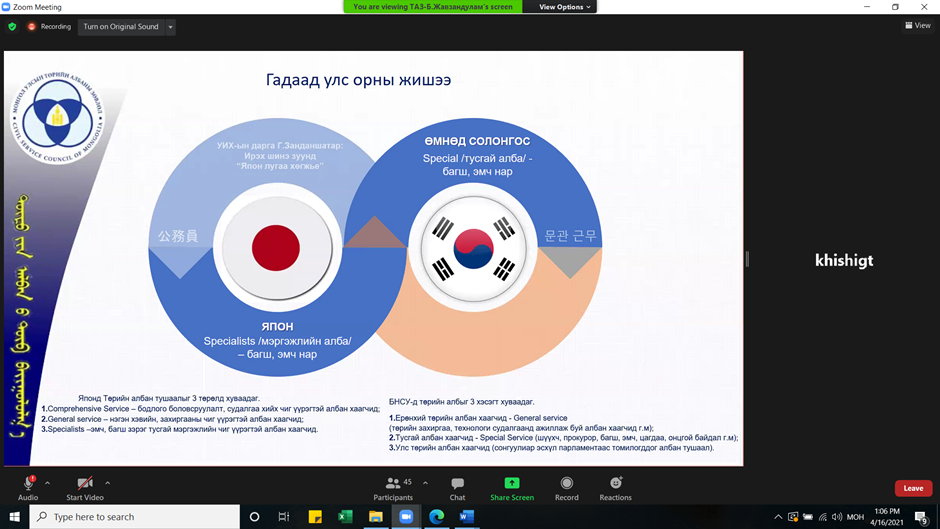Click the Type here to search box
This screenshot has height=529, width=940.
[x=134, y=516]
